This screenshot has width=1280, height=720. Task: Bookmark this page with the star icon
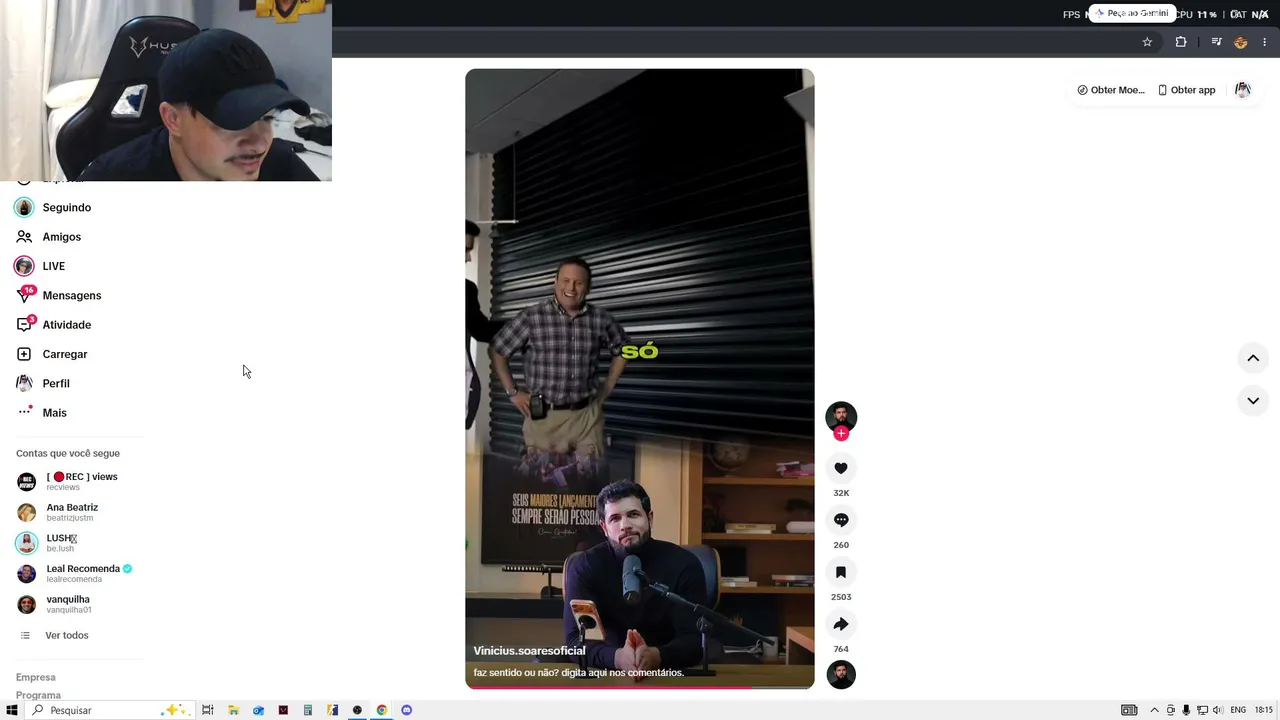(x=1147, y=42)
